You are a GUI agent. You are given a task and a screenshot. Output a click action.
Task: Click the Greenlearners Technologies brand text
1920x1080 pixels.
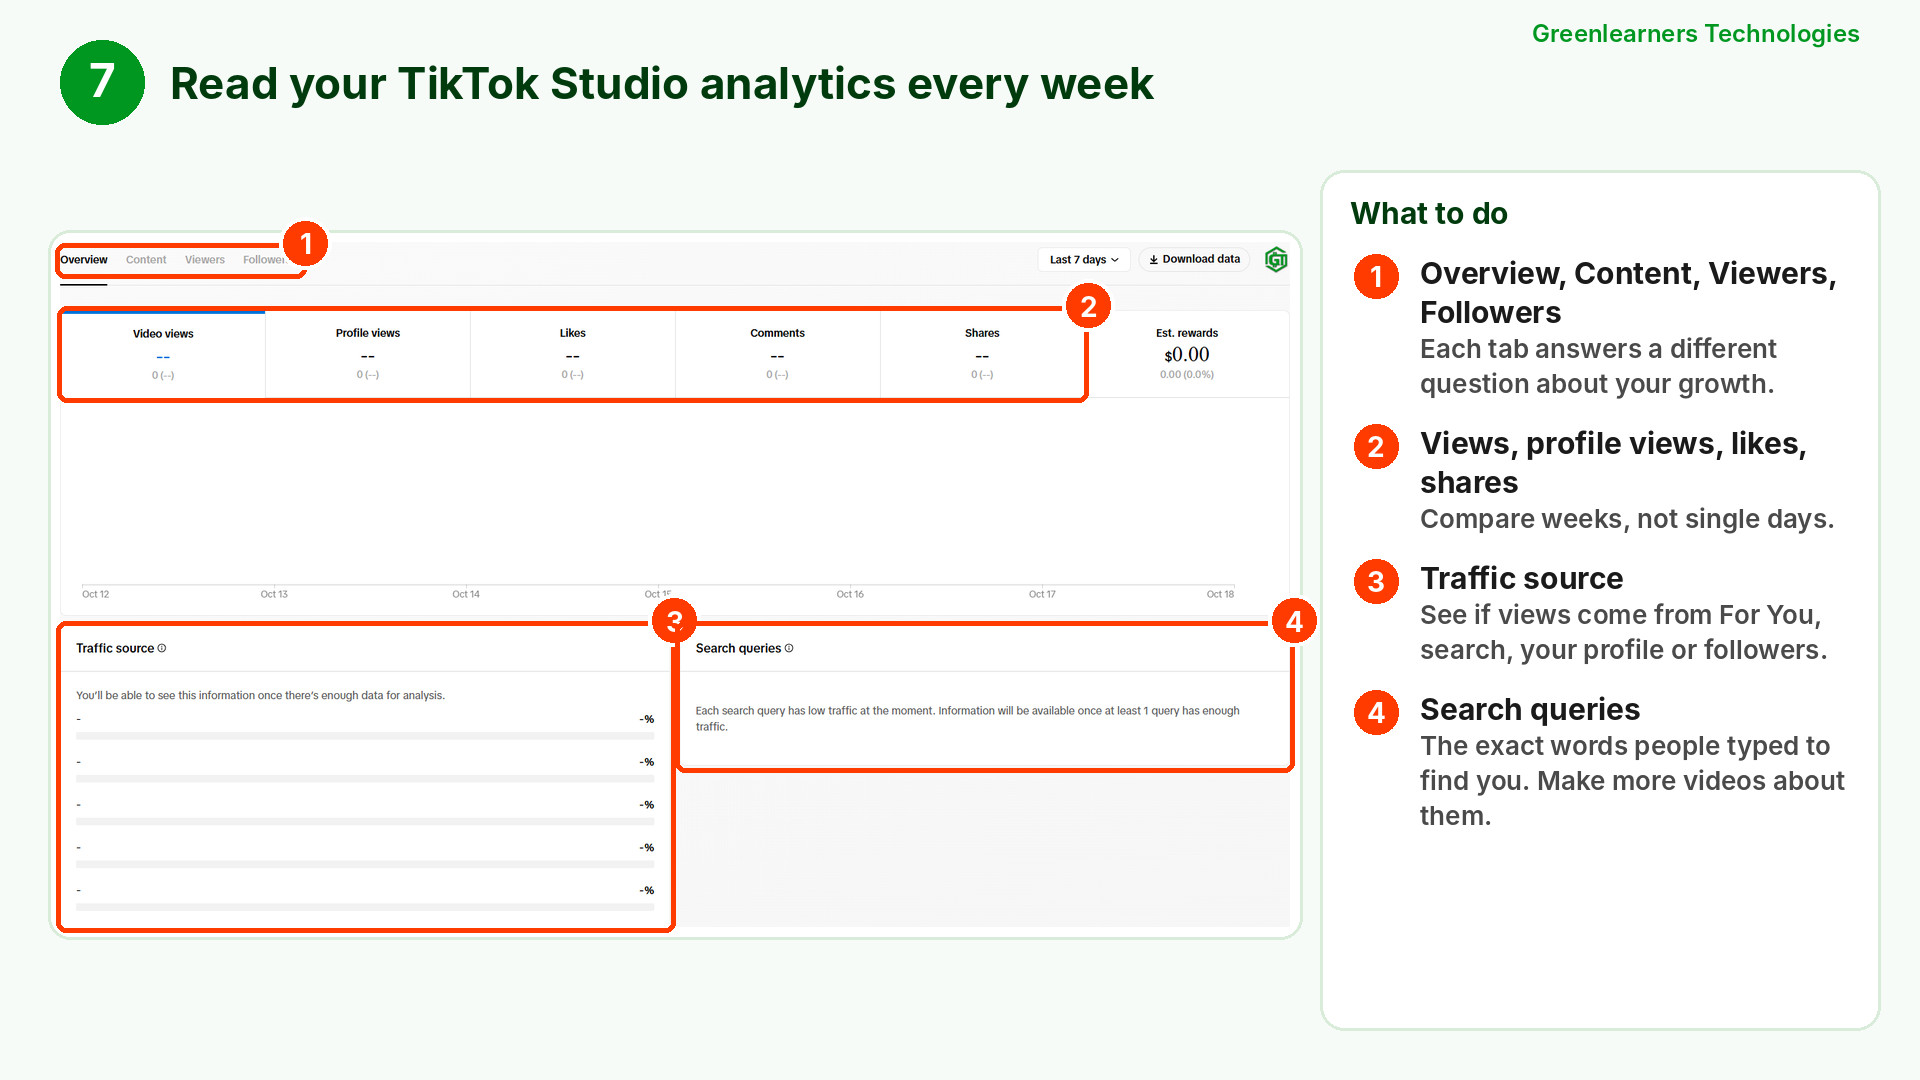pyautogui.click(x=1695, y=34)
